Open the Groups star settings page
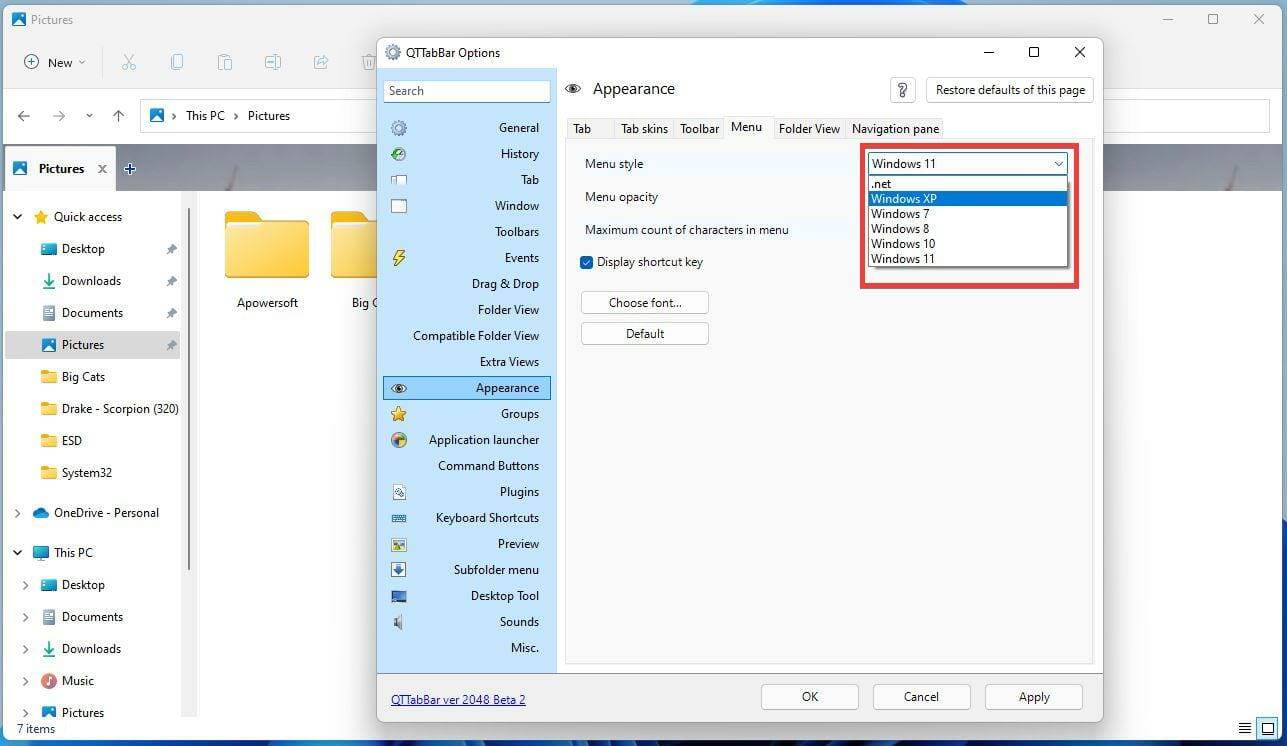 coord(399,413)
